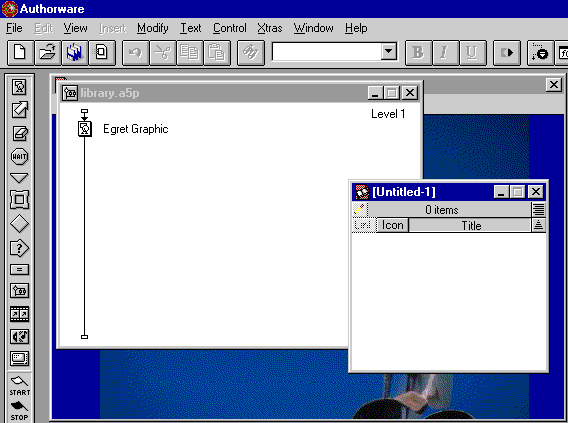Select the Egret Graphic icon on the flowline
Viewport: 568px width, 423px height.
pyautogui.click(x=85, y=129)
